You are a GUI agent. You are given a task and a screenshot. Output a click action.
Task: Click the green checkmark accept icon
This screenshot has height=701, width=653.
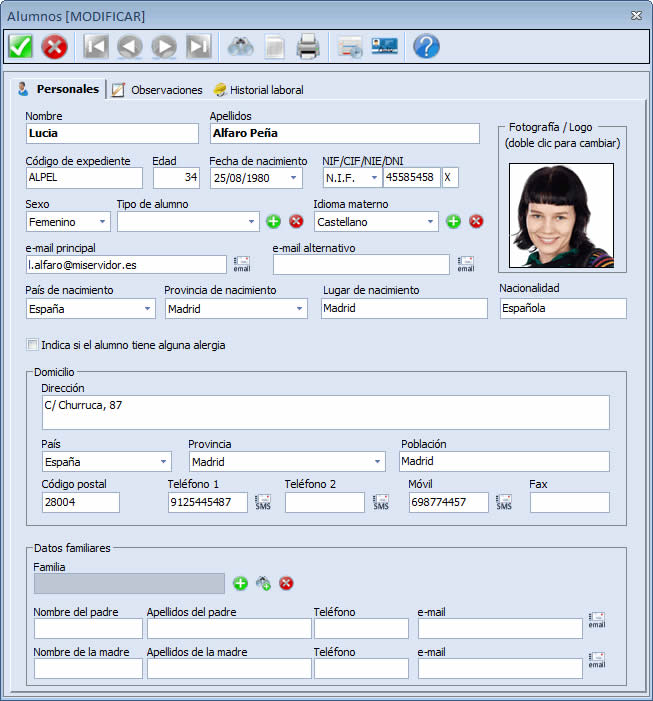click(20, 46)
